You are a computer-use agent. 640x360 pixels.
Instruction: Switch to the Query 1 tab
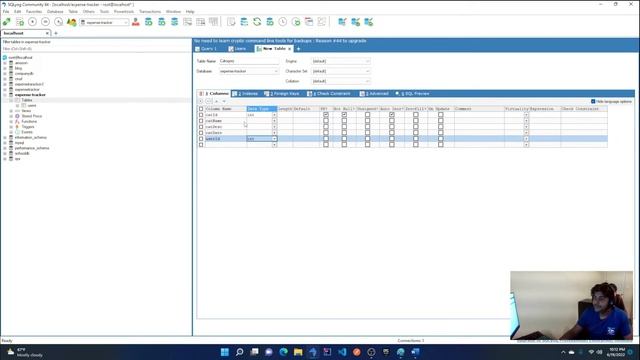pos(206,49)
